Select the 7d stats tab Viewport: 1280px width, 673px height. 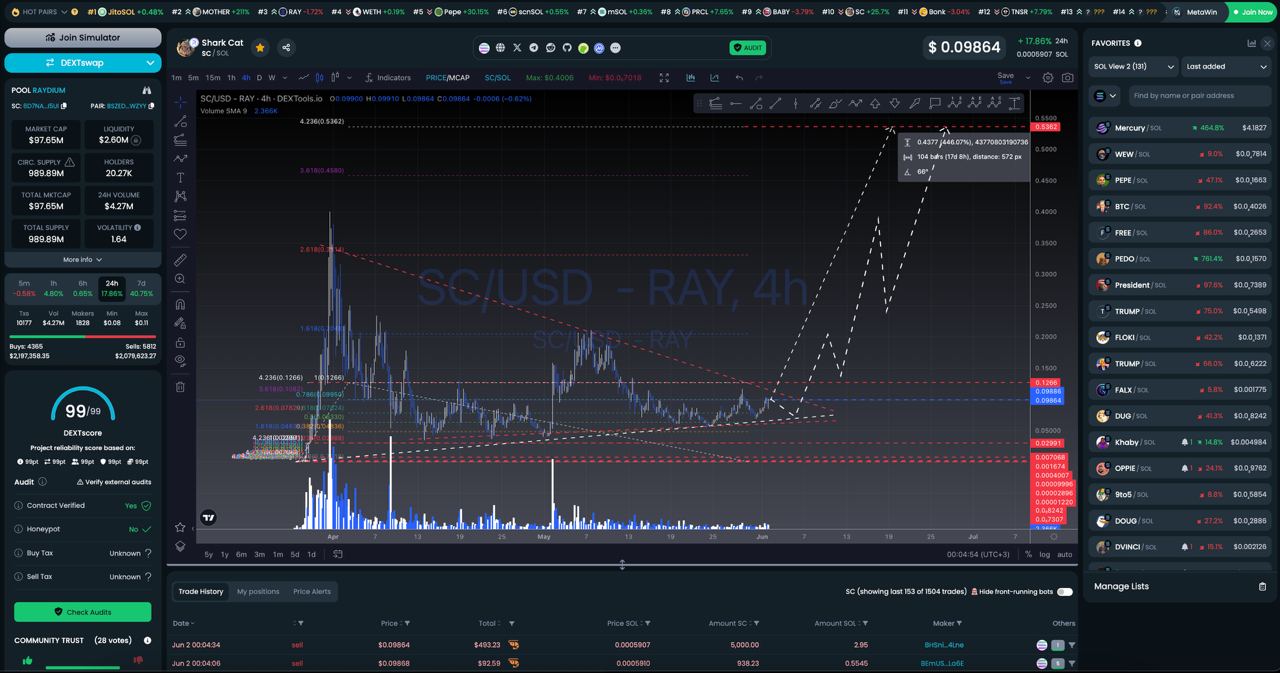141,288
